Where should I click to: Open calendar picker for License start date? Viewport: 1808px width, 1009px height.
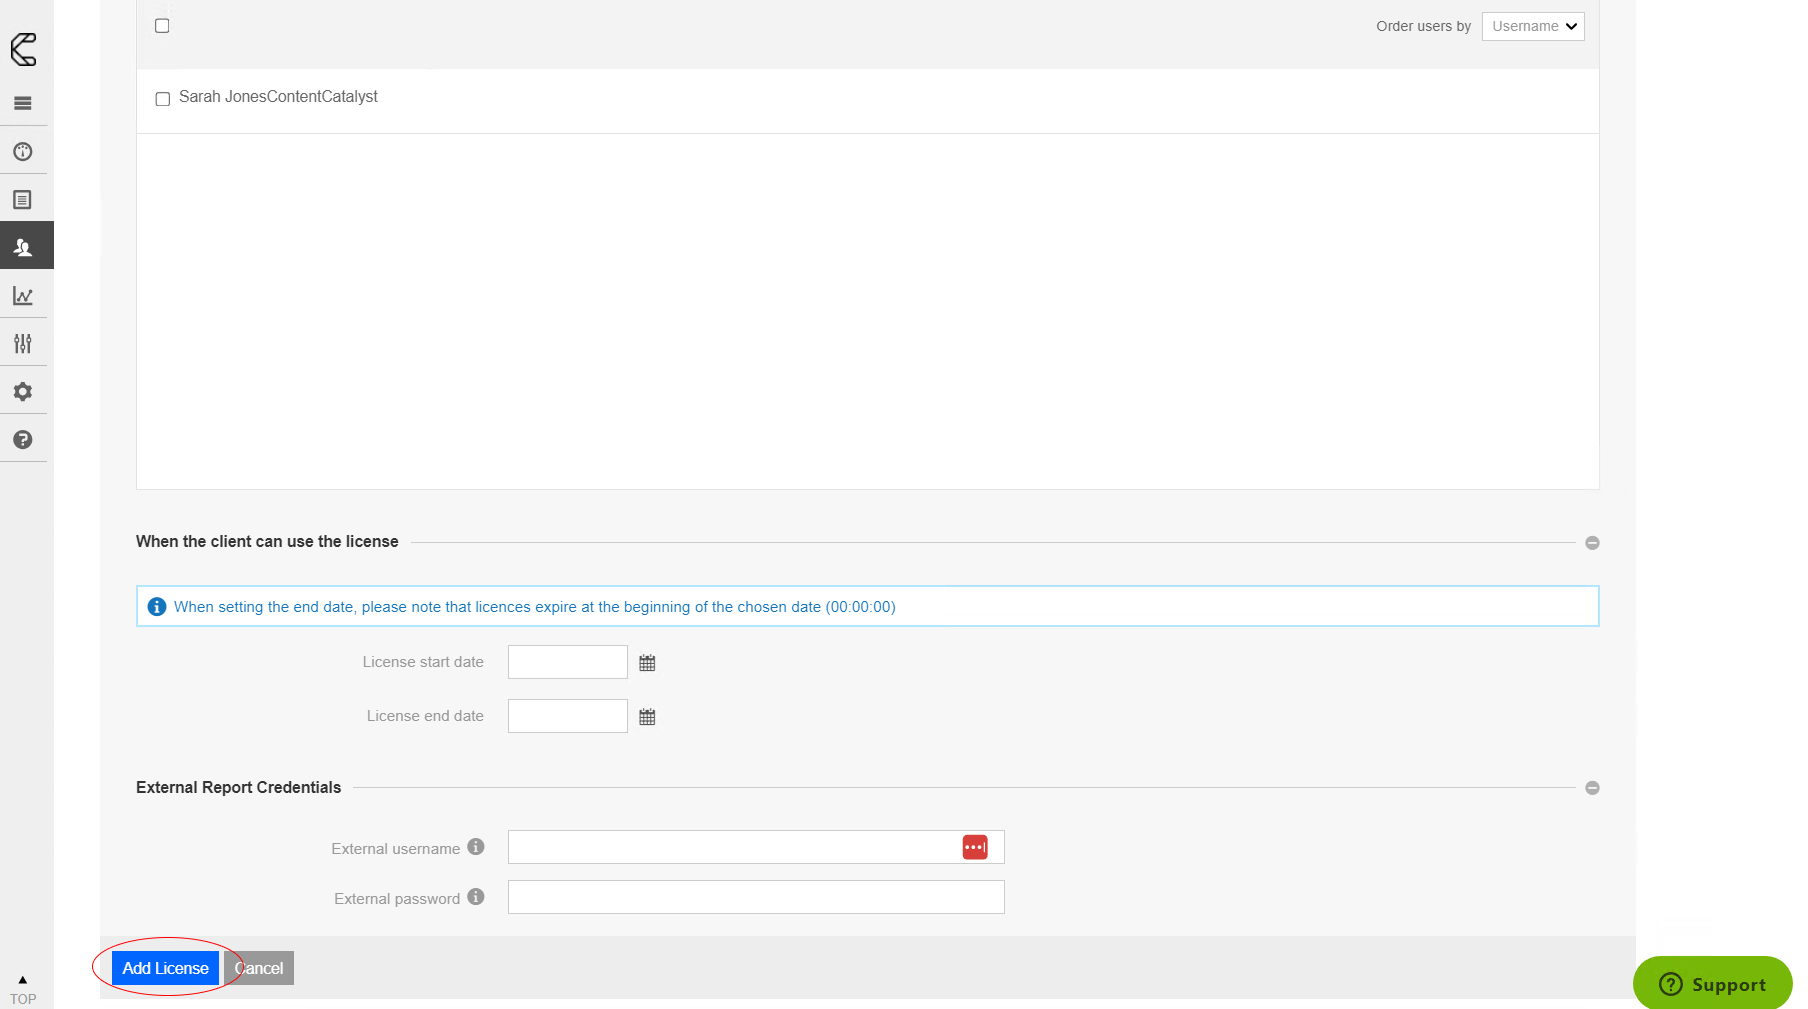click(x=647, y=663)
